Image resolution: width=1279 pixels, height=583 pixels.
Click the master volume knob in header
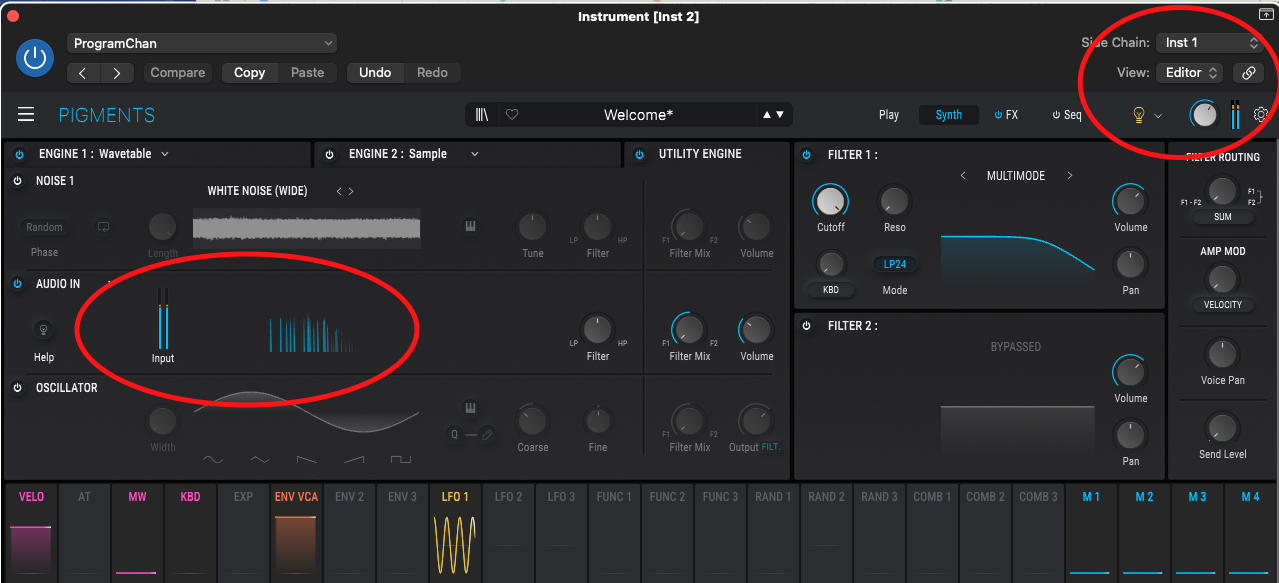(x=1205, y=115)
